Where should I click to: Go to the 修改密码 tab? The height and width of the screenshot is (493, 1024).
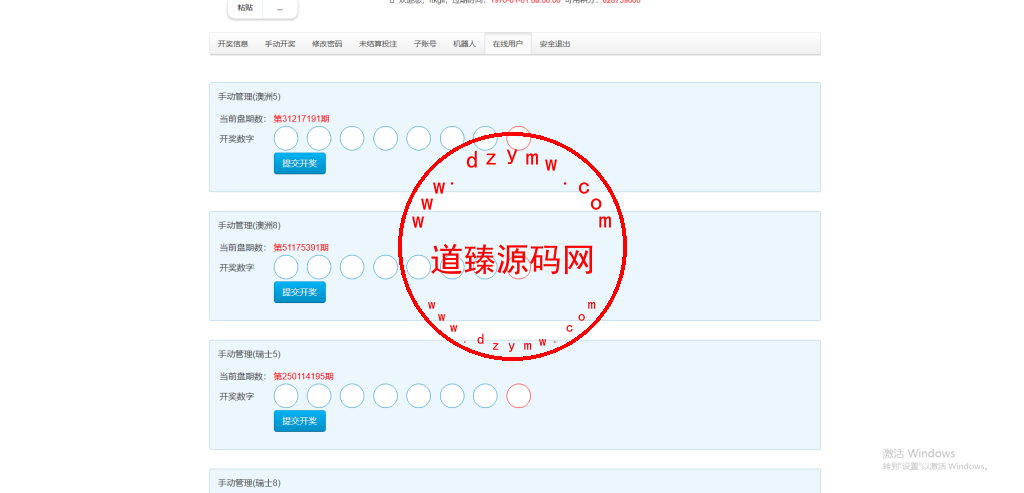pyautogui.click(x=327, y=44)
